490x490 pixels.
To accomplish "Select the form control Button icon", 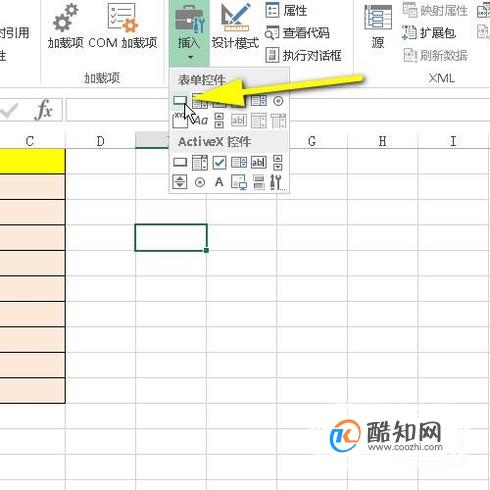I will tap(180, 100).
